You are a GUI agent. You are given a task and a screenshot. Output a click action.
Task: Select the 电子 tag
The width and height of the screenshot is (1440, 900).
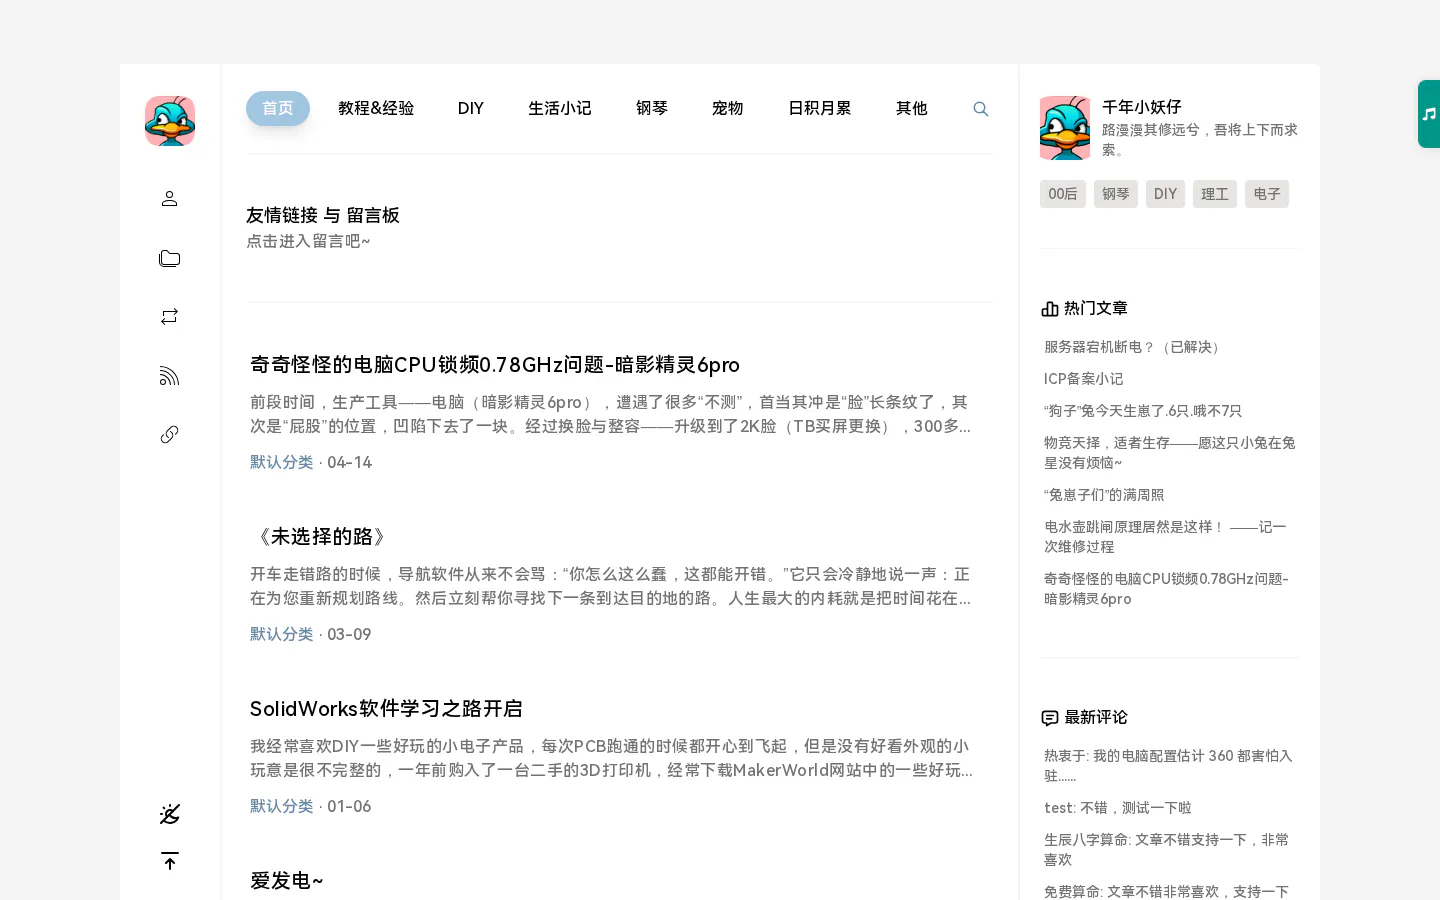coord(1267,194)
